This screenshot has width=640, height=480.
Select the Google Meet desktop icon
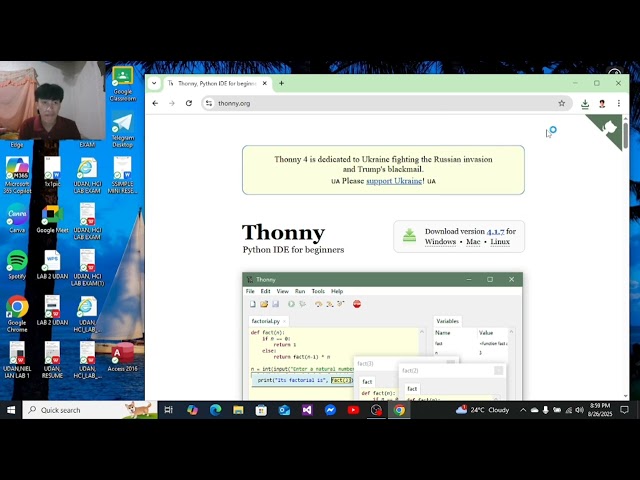coord(52,218)
